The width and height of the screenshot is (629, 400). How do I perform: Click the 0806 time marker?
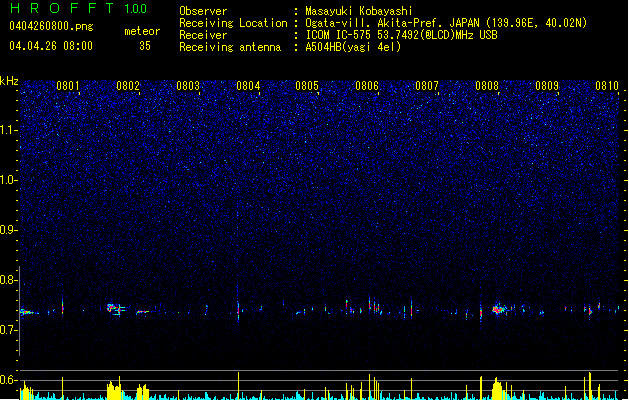[x=367, y=85]
